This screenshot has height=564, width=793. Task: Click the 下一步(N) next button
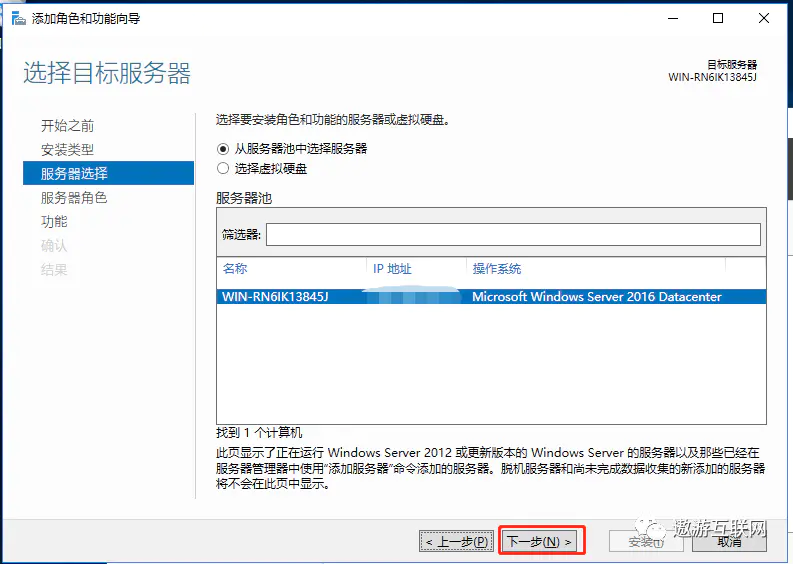pos(541,542)
